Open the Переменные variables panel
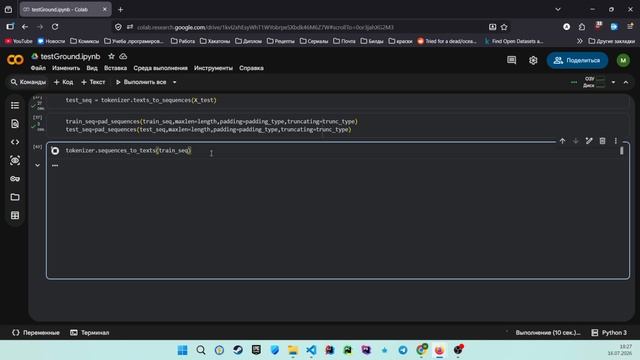The width and height of the screenshot is (640, 360). 36,333
